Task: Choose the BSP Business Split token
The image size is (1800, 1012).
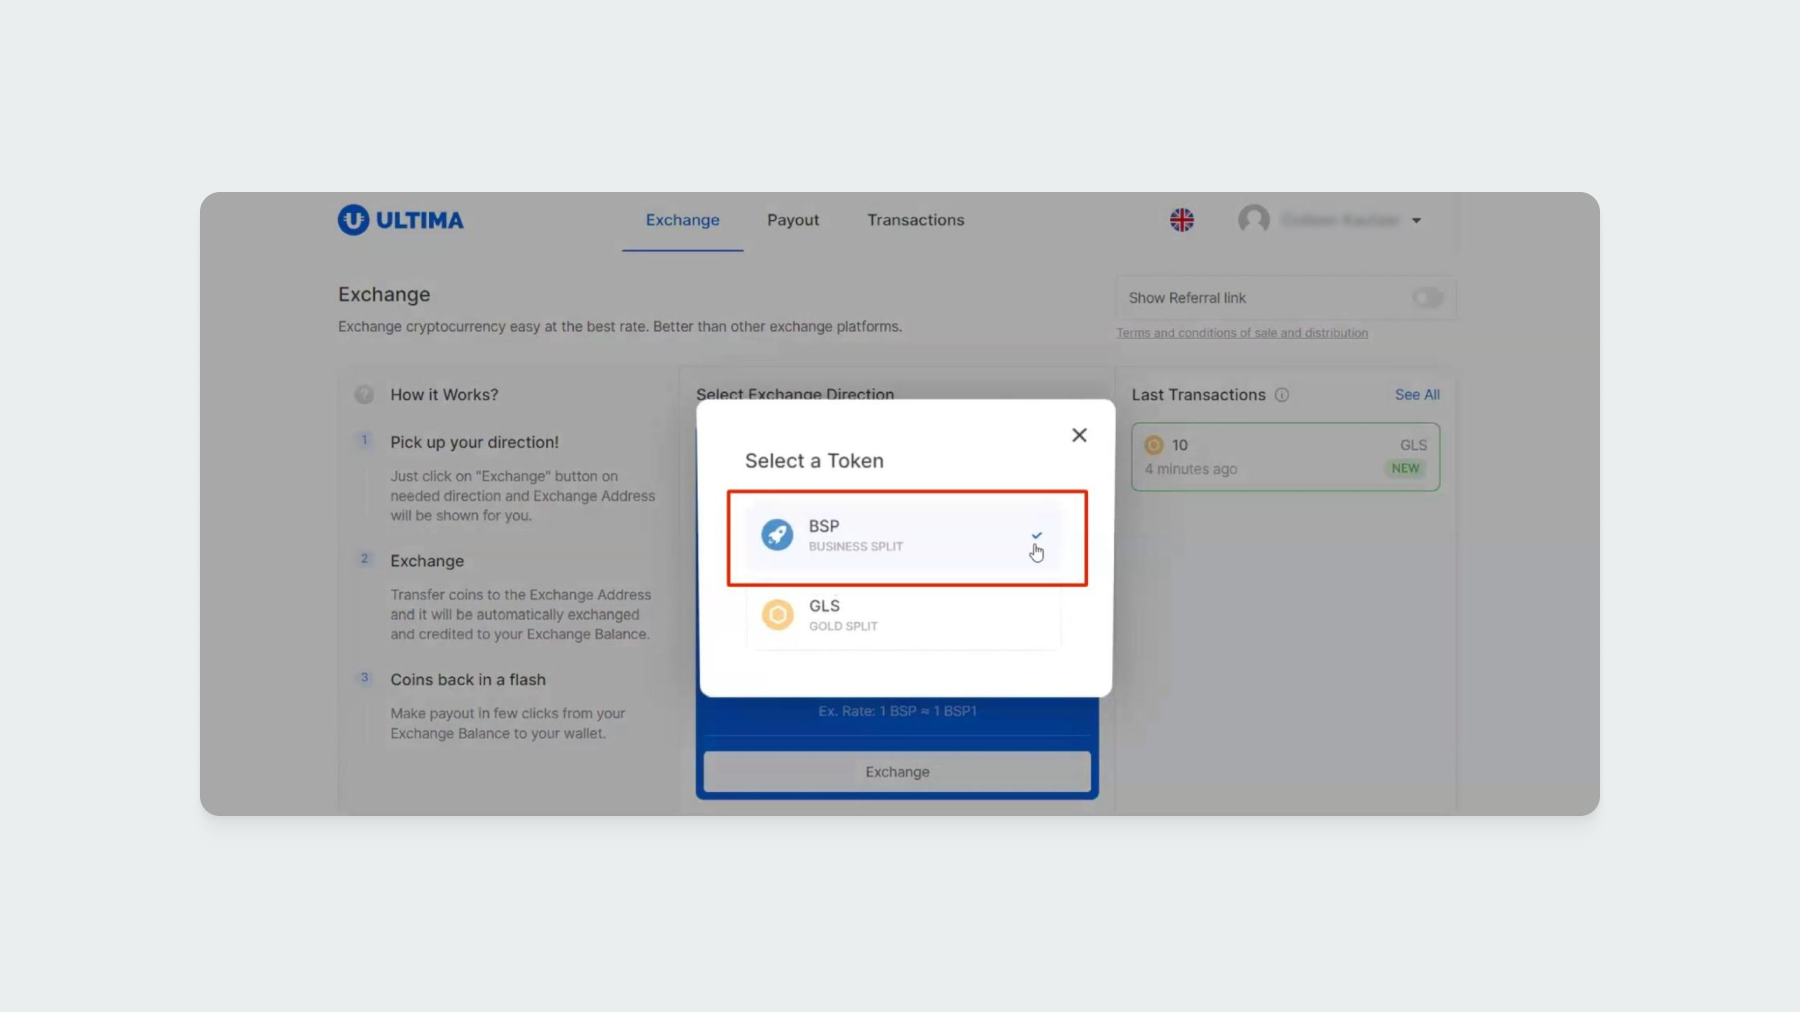Action: pyautogui.click(x=900, y=536)
